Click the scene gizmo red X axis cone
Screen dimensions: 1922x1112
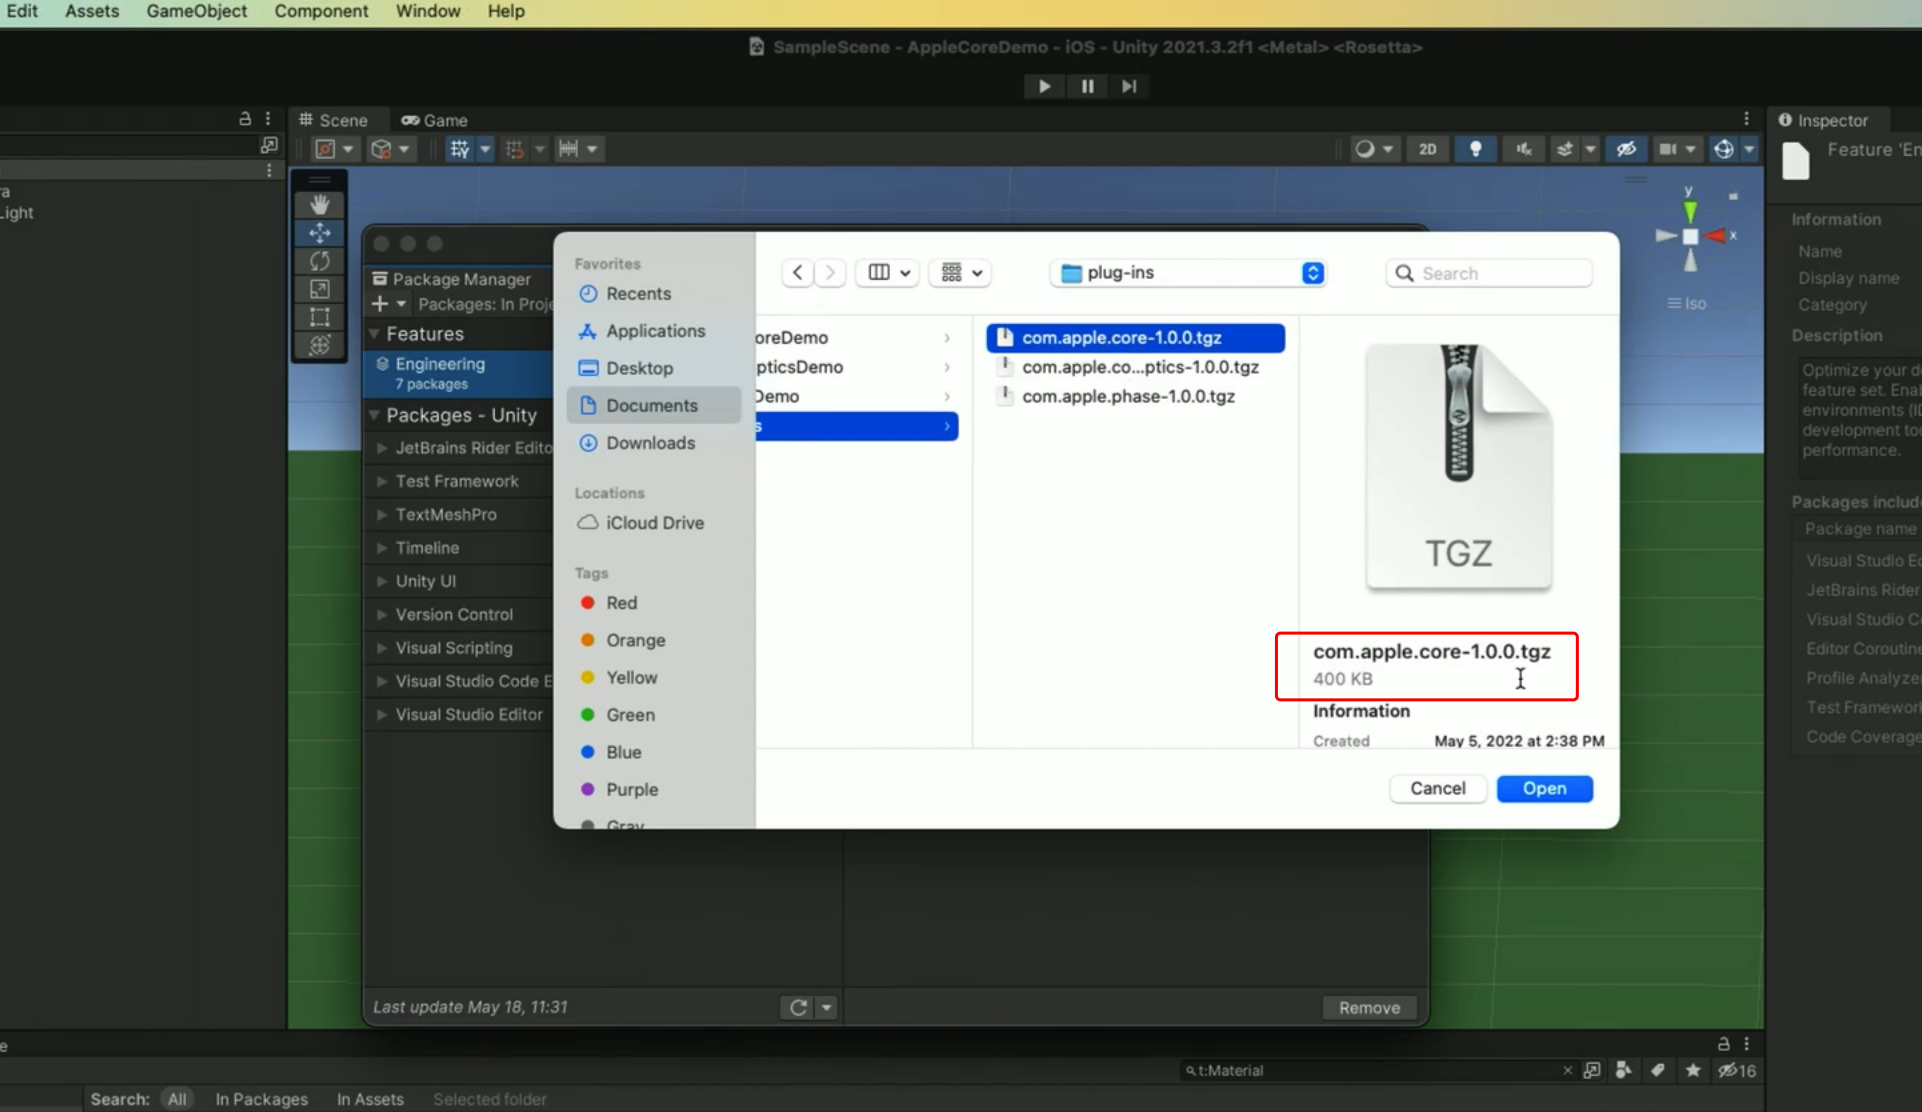tap(1716, 236)
